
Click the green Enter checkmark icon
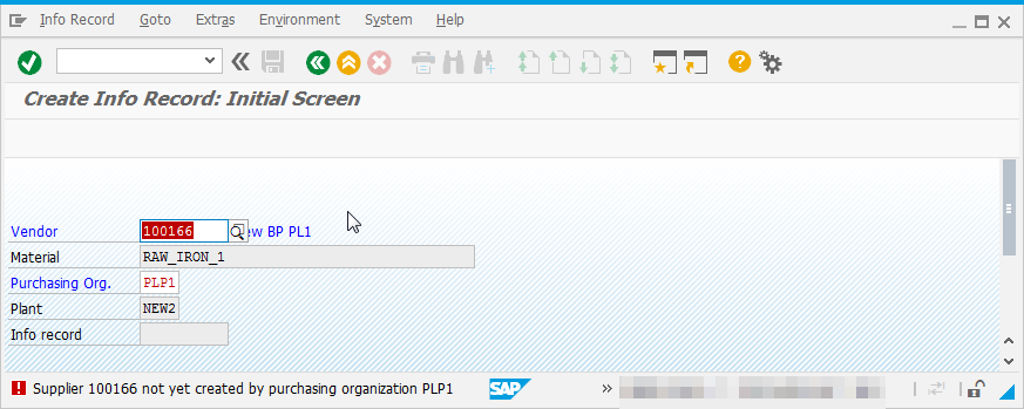(29, 63)
